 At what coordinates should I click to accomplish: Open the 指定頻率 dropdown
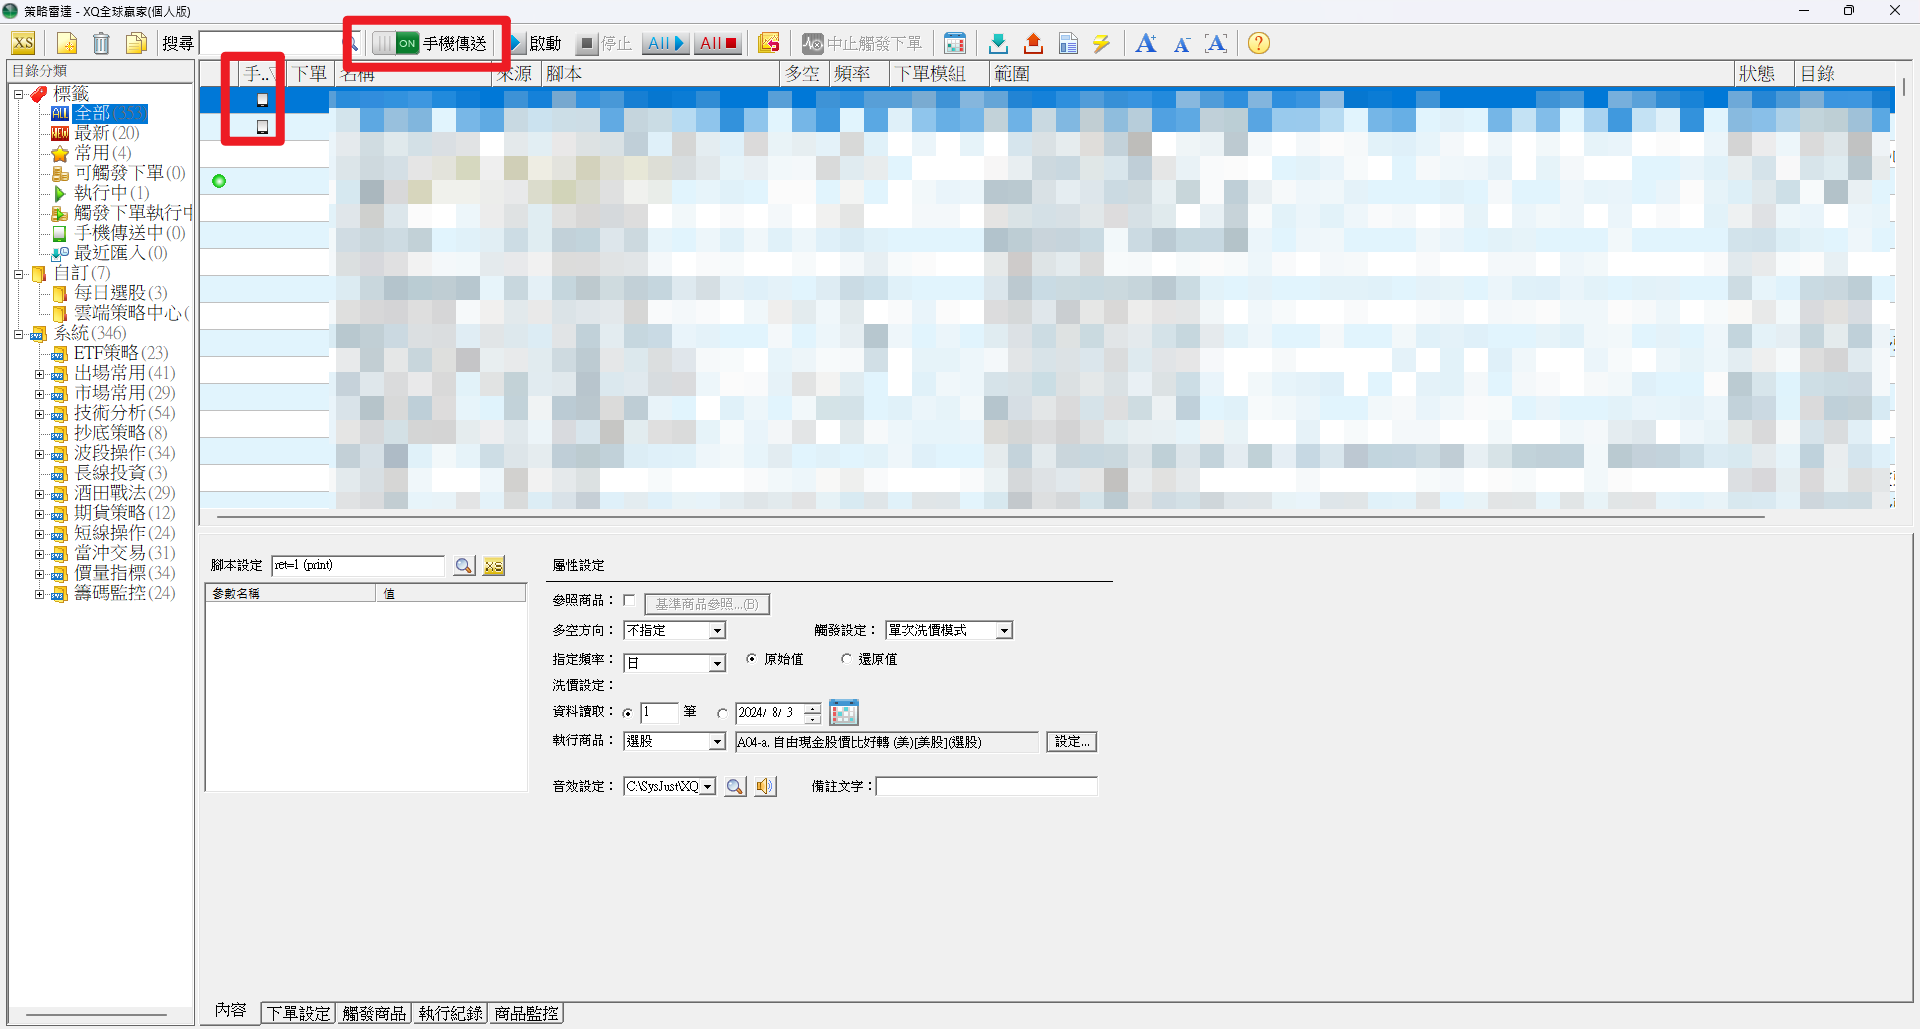[x=717, y=663]
